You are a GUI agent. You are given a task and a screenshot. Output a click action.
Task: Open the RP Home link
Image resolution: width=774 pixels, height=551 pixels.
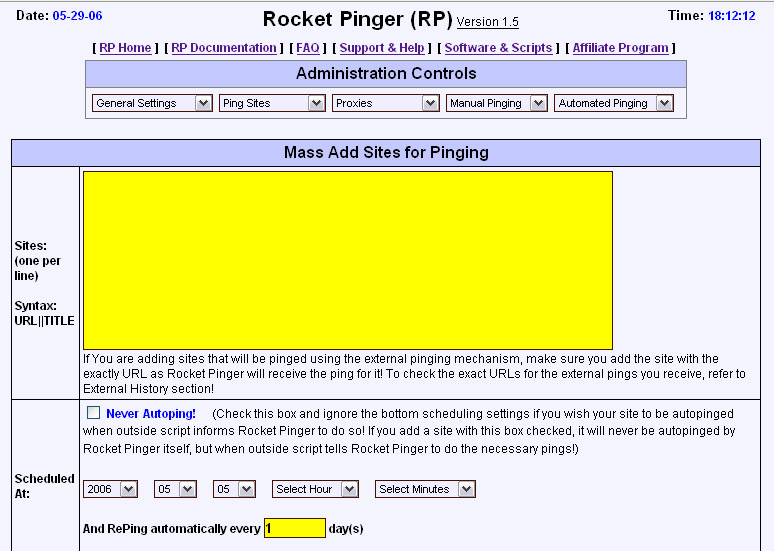point(125,48)
